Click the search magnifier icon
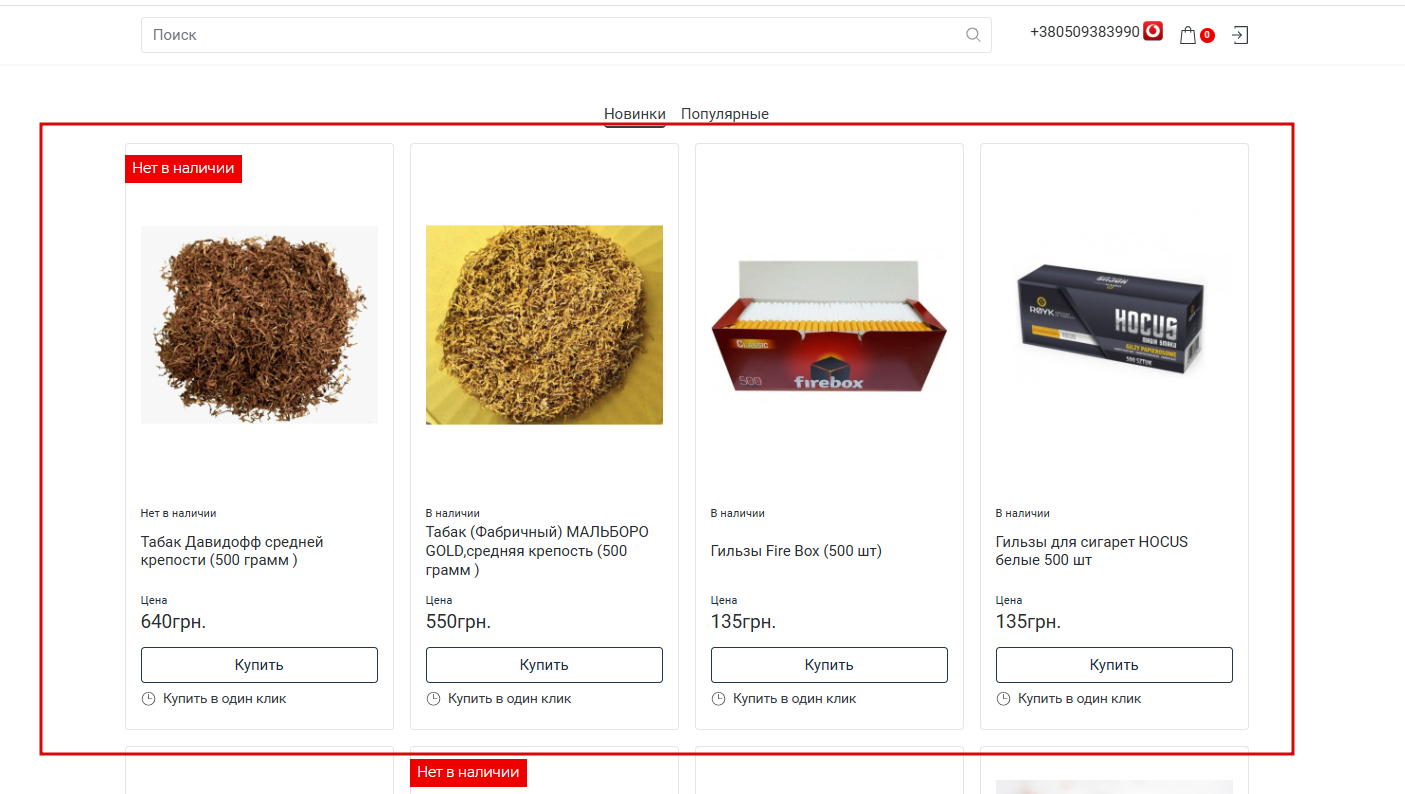The width and height of the screenshot is (1405, 794). [973, 35]
